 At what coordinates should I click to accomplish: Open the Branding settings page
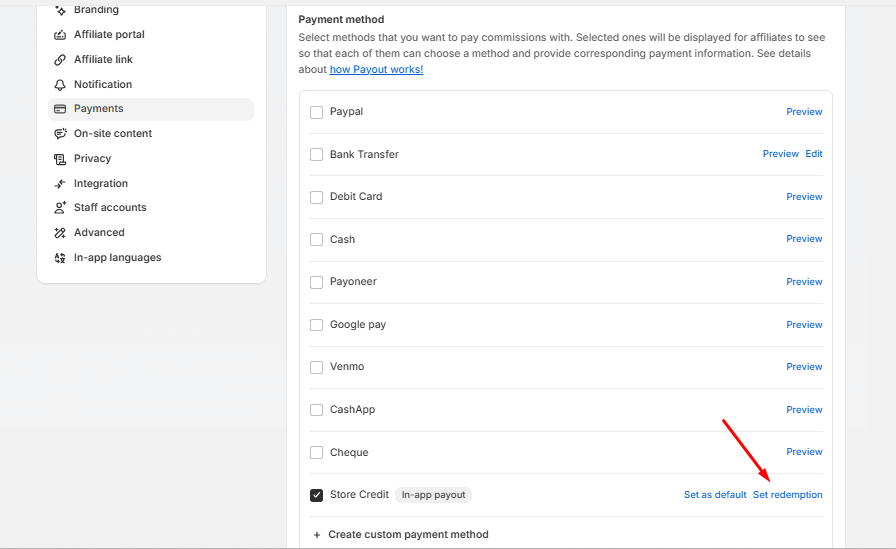point(96,10)
